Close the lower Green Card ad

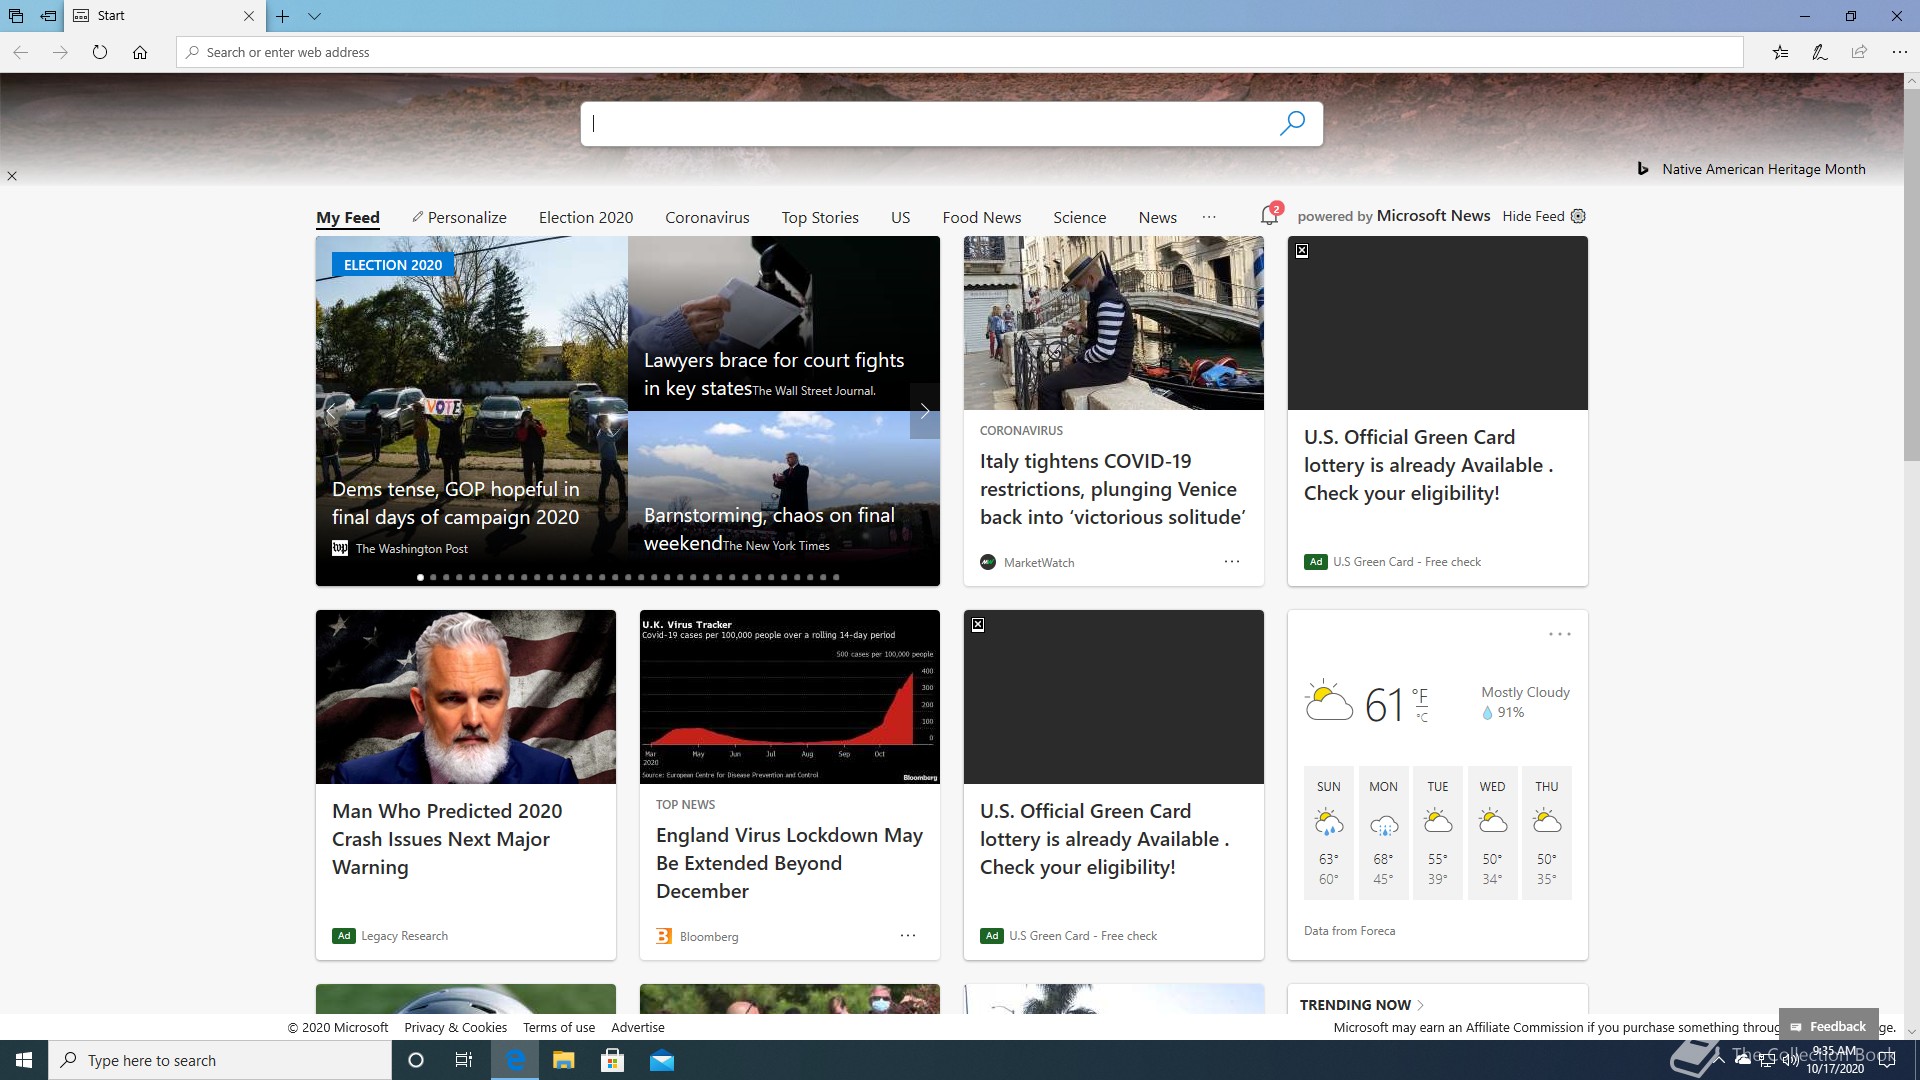coord(978,625)
